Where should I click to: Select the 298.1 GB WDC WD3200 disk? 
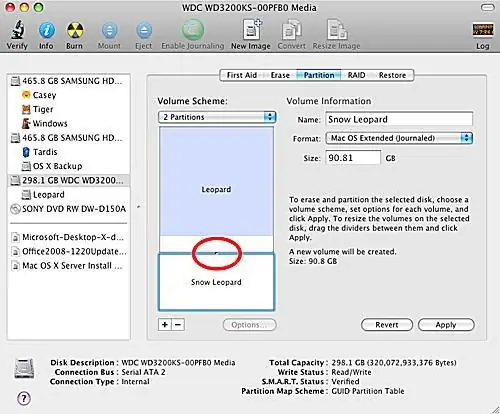tap(68, 180)
